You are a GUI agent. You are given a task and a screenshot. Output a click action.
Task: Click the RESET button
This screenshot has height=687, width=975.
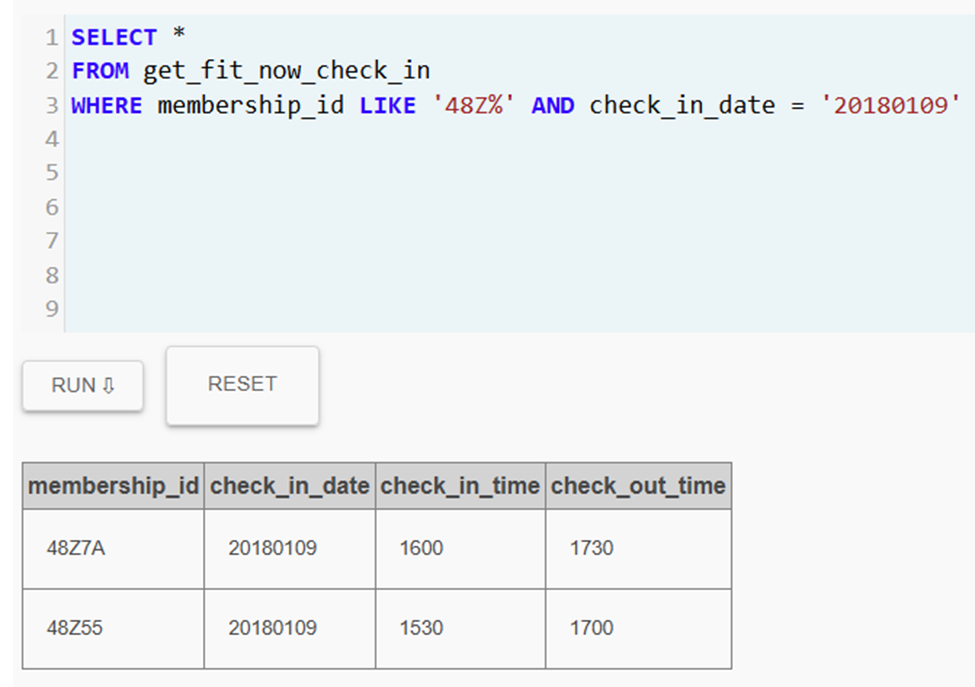[243, 385]
